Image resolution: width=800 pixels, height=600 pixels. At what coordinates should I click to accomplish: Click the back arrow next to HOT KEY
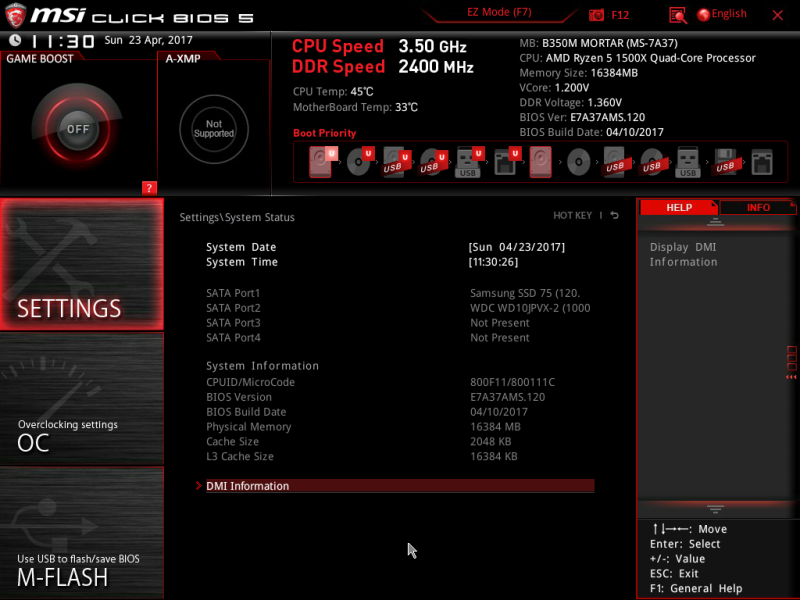click(x=615, y=215)
